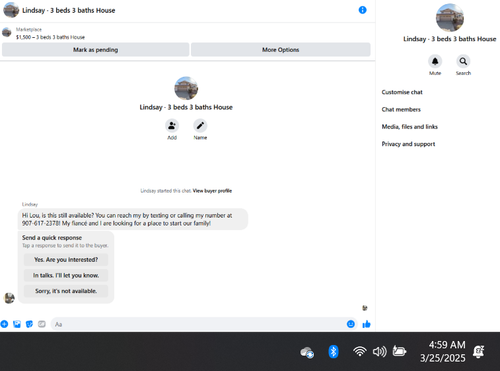Image resolution: width=500 pixels, height=371 pixels.
Task: Open Wi-Fi network settings in tray
Action: pyautogui.click(x=360, y=351)
